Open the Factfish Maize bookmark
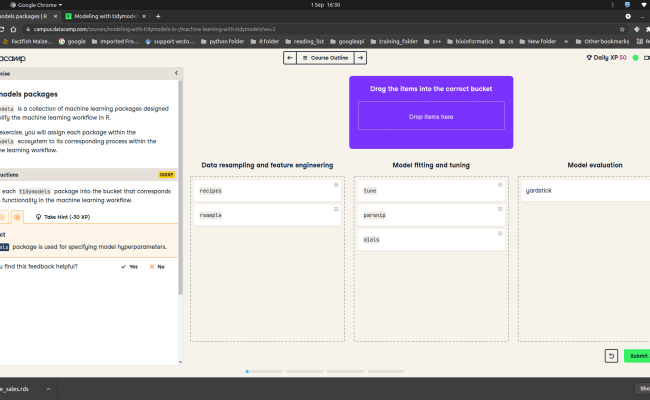The width and height of the screenshot is (650, 400). tap(27, 41)
